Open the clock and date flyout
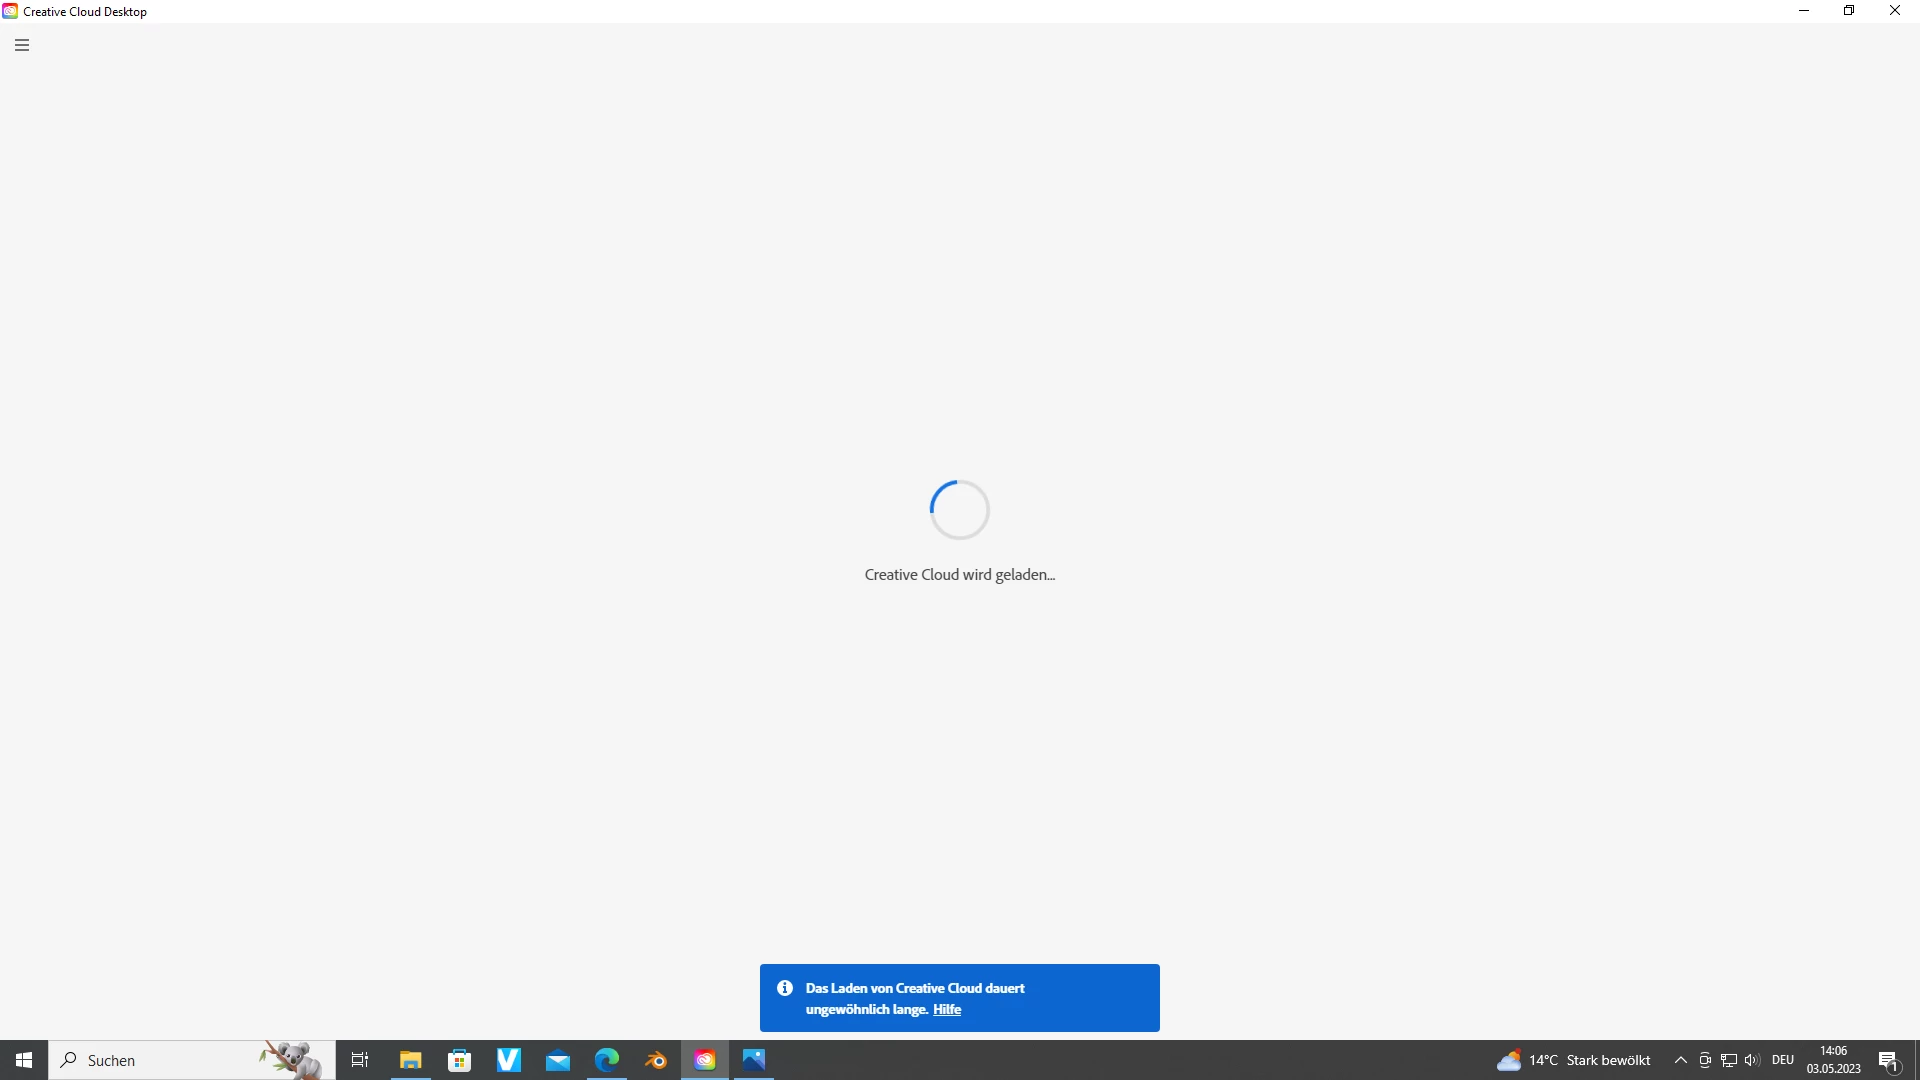Screen dimensions: 1920x1080 1833,1060
